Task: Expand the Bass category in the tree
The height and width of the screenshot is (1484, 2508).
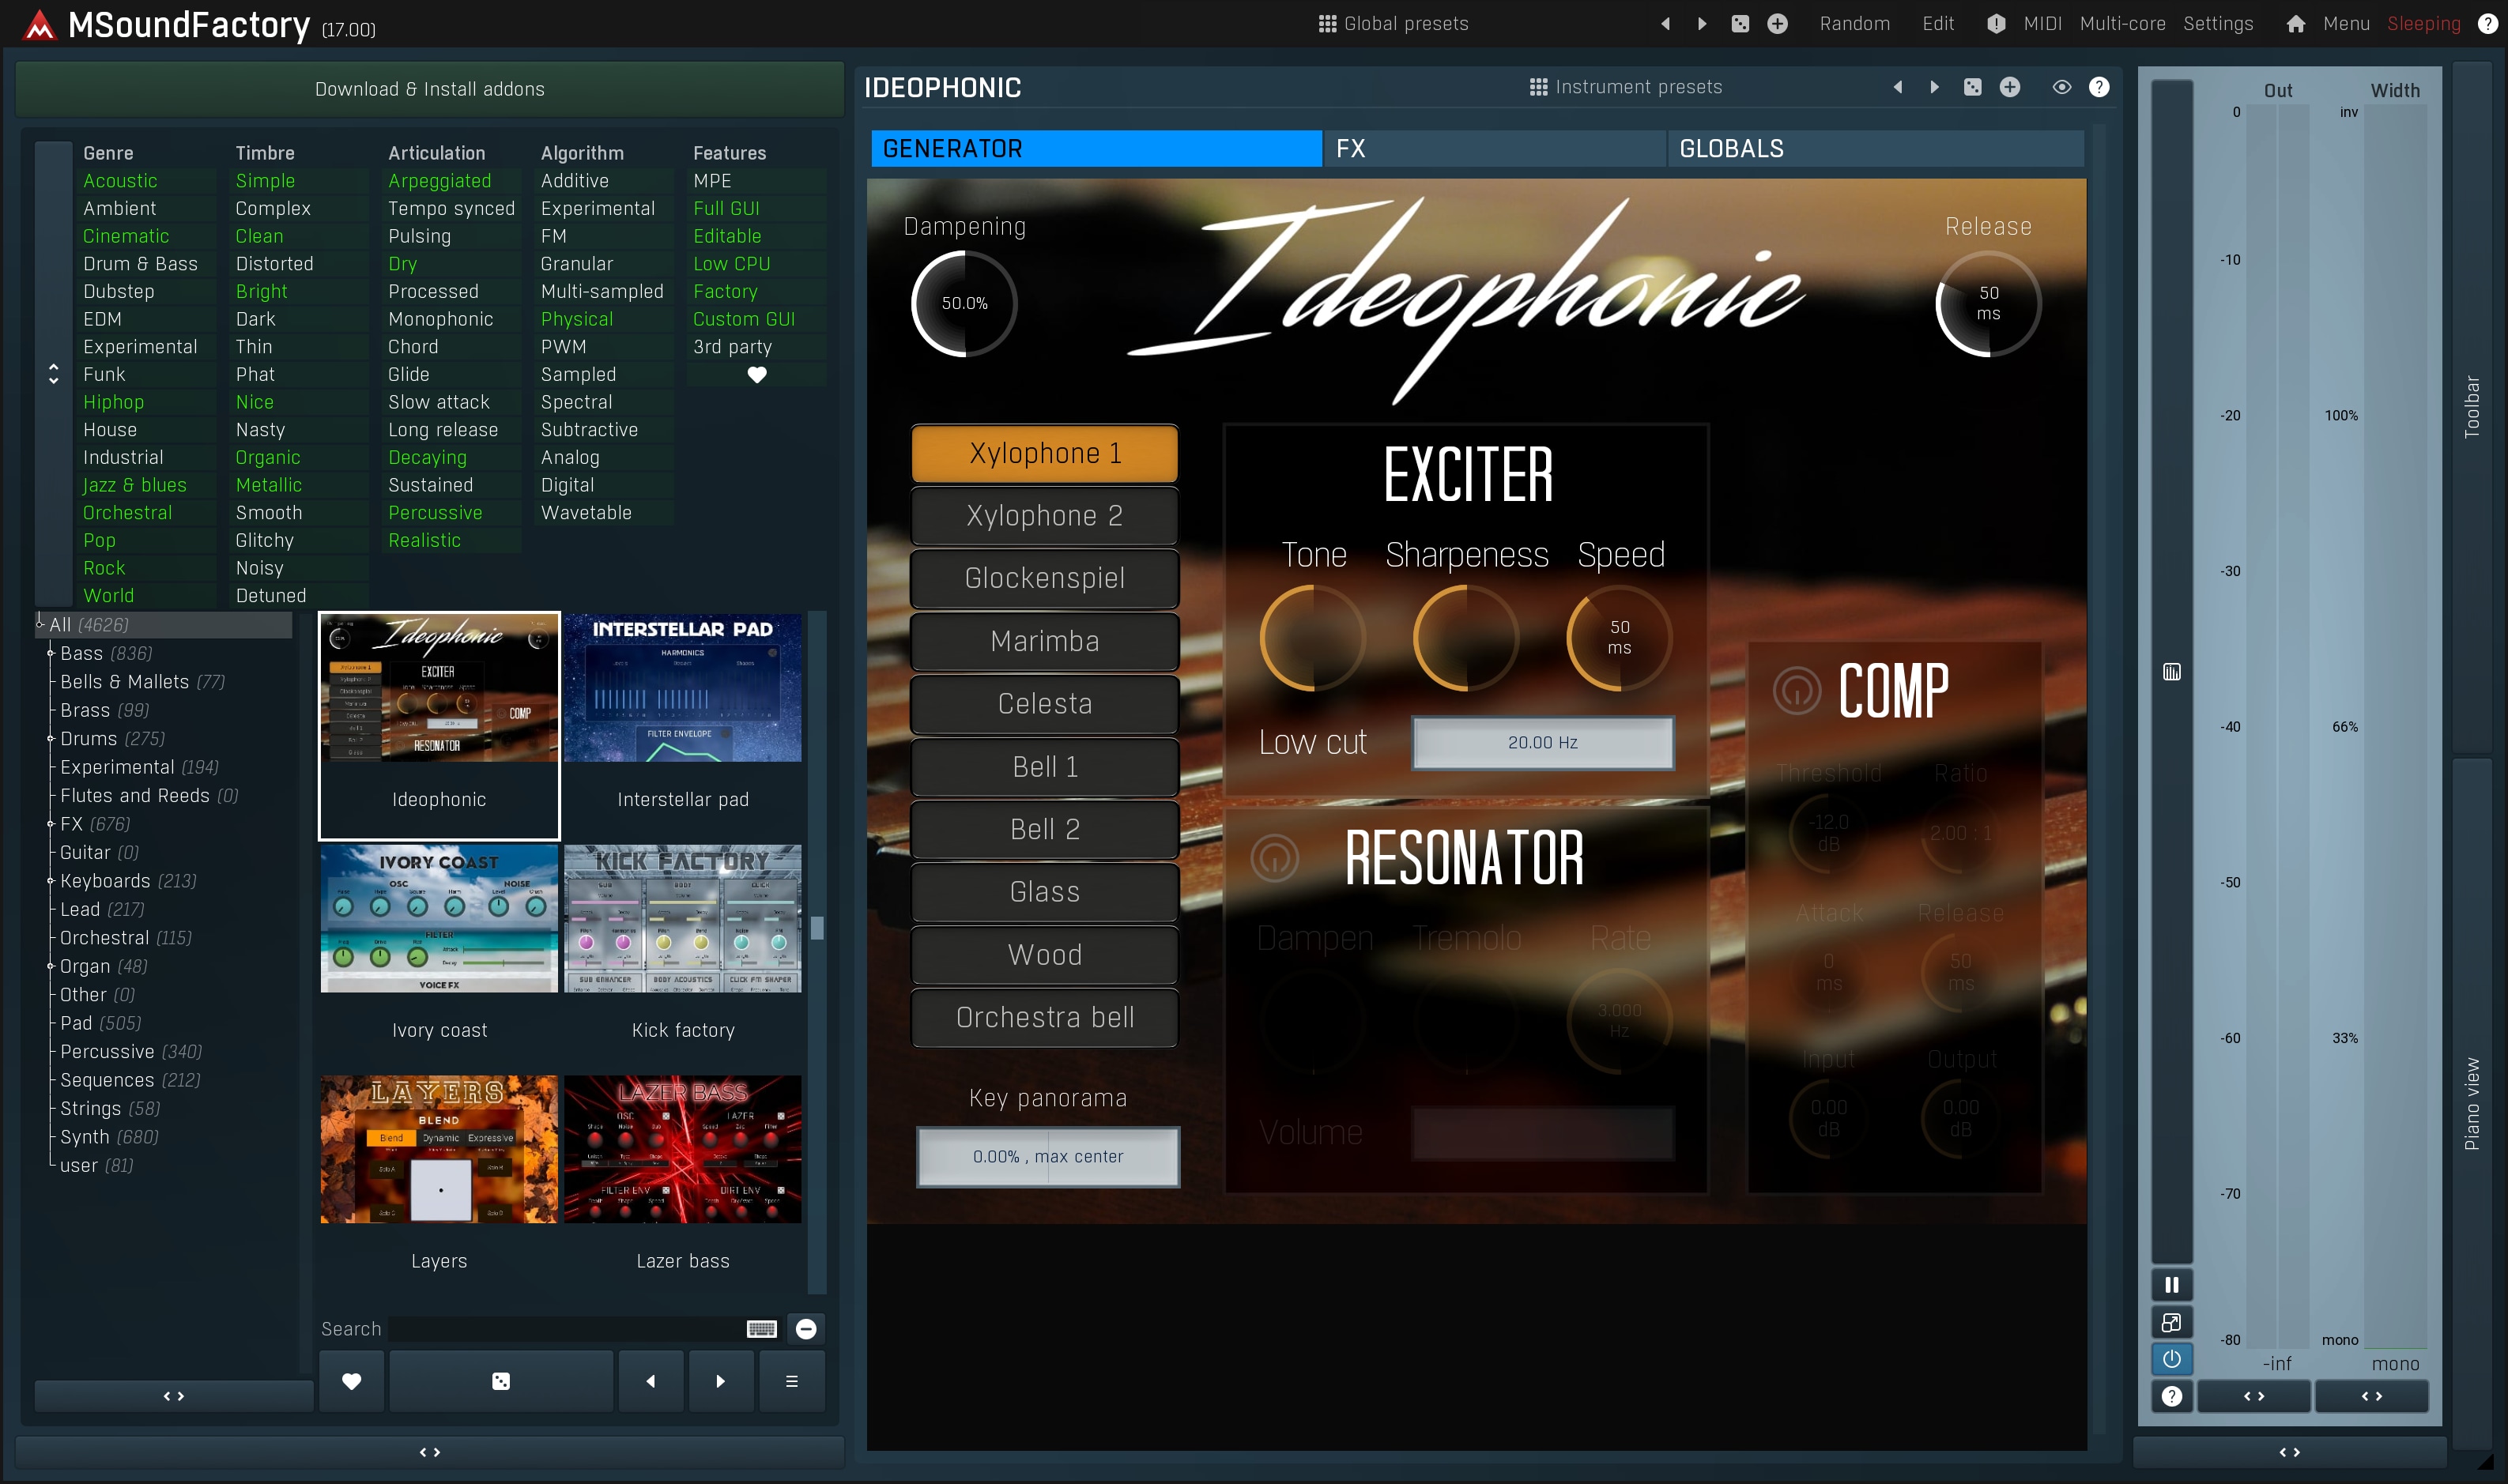Action: click(50, 653)
